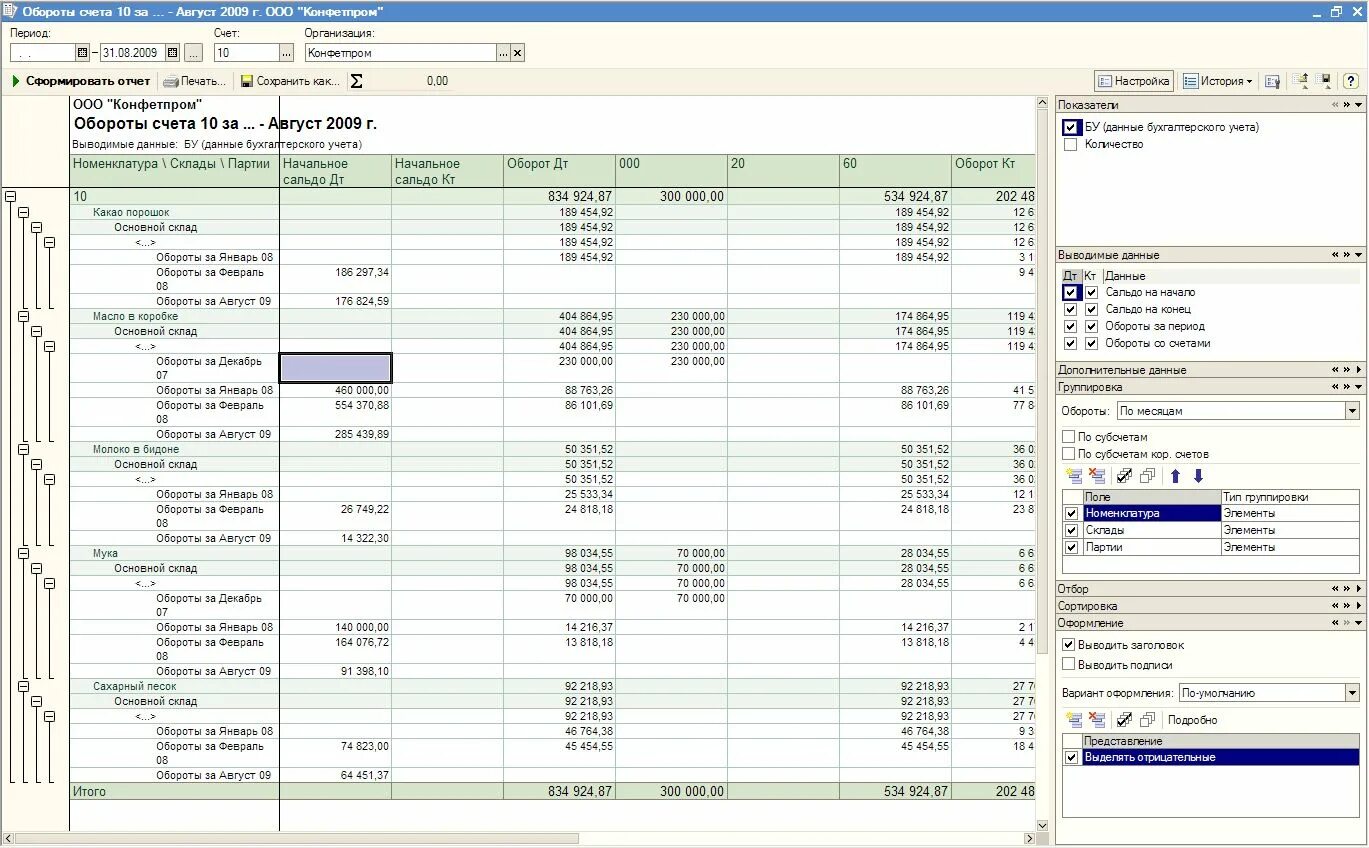Click the period selection ellipsis button
This screenshot has height=848, width=1369.
(194, 53)
